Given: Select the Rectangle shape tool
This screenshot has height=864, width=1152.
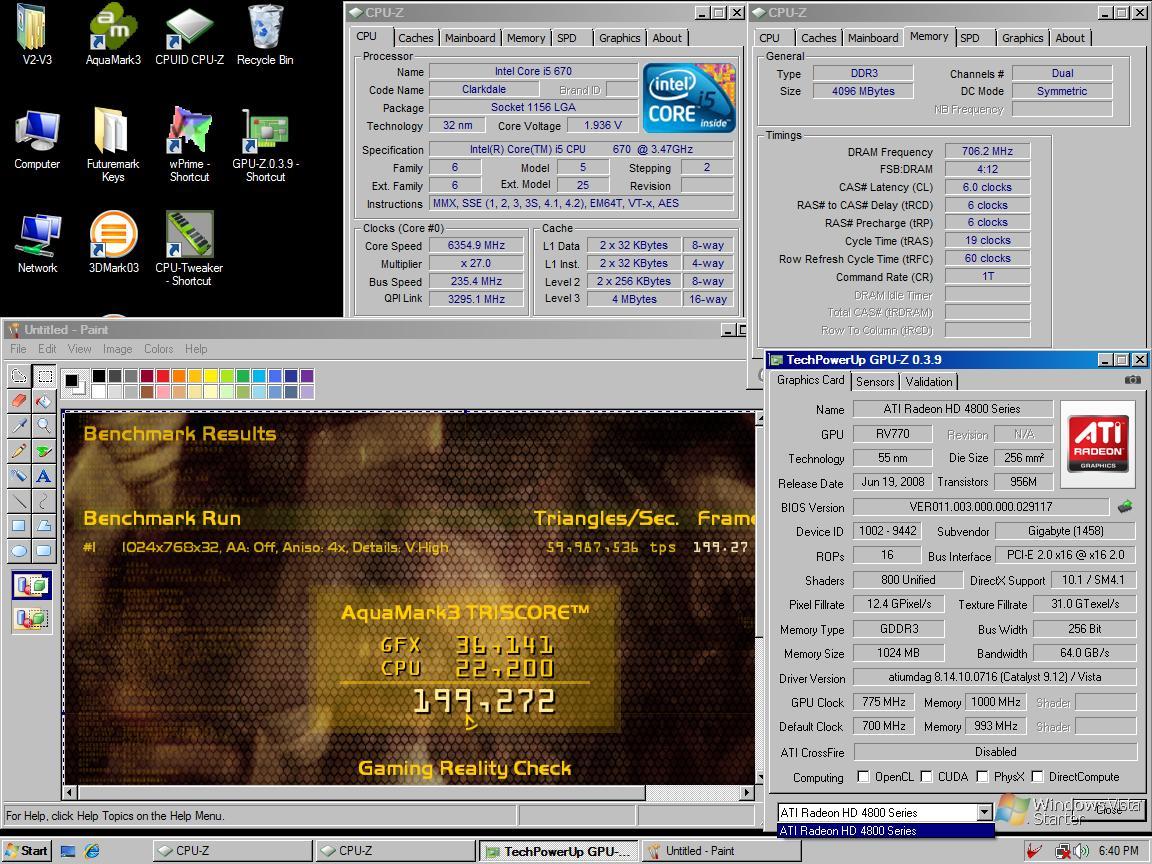Looking at the screenshot, I should [19, 525].
